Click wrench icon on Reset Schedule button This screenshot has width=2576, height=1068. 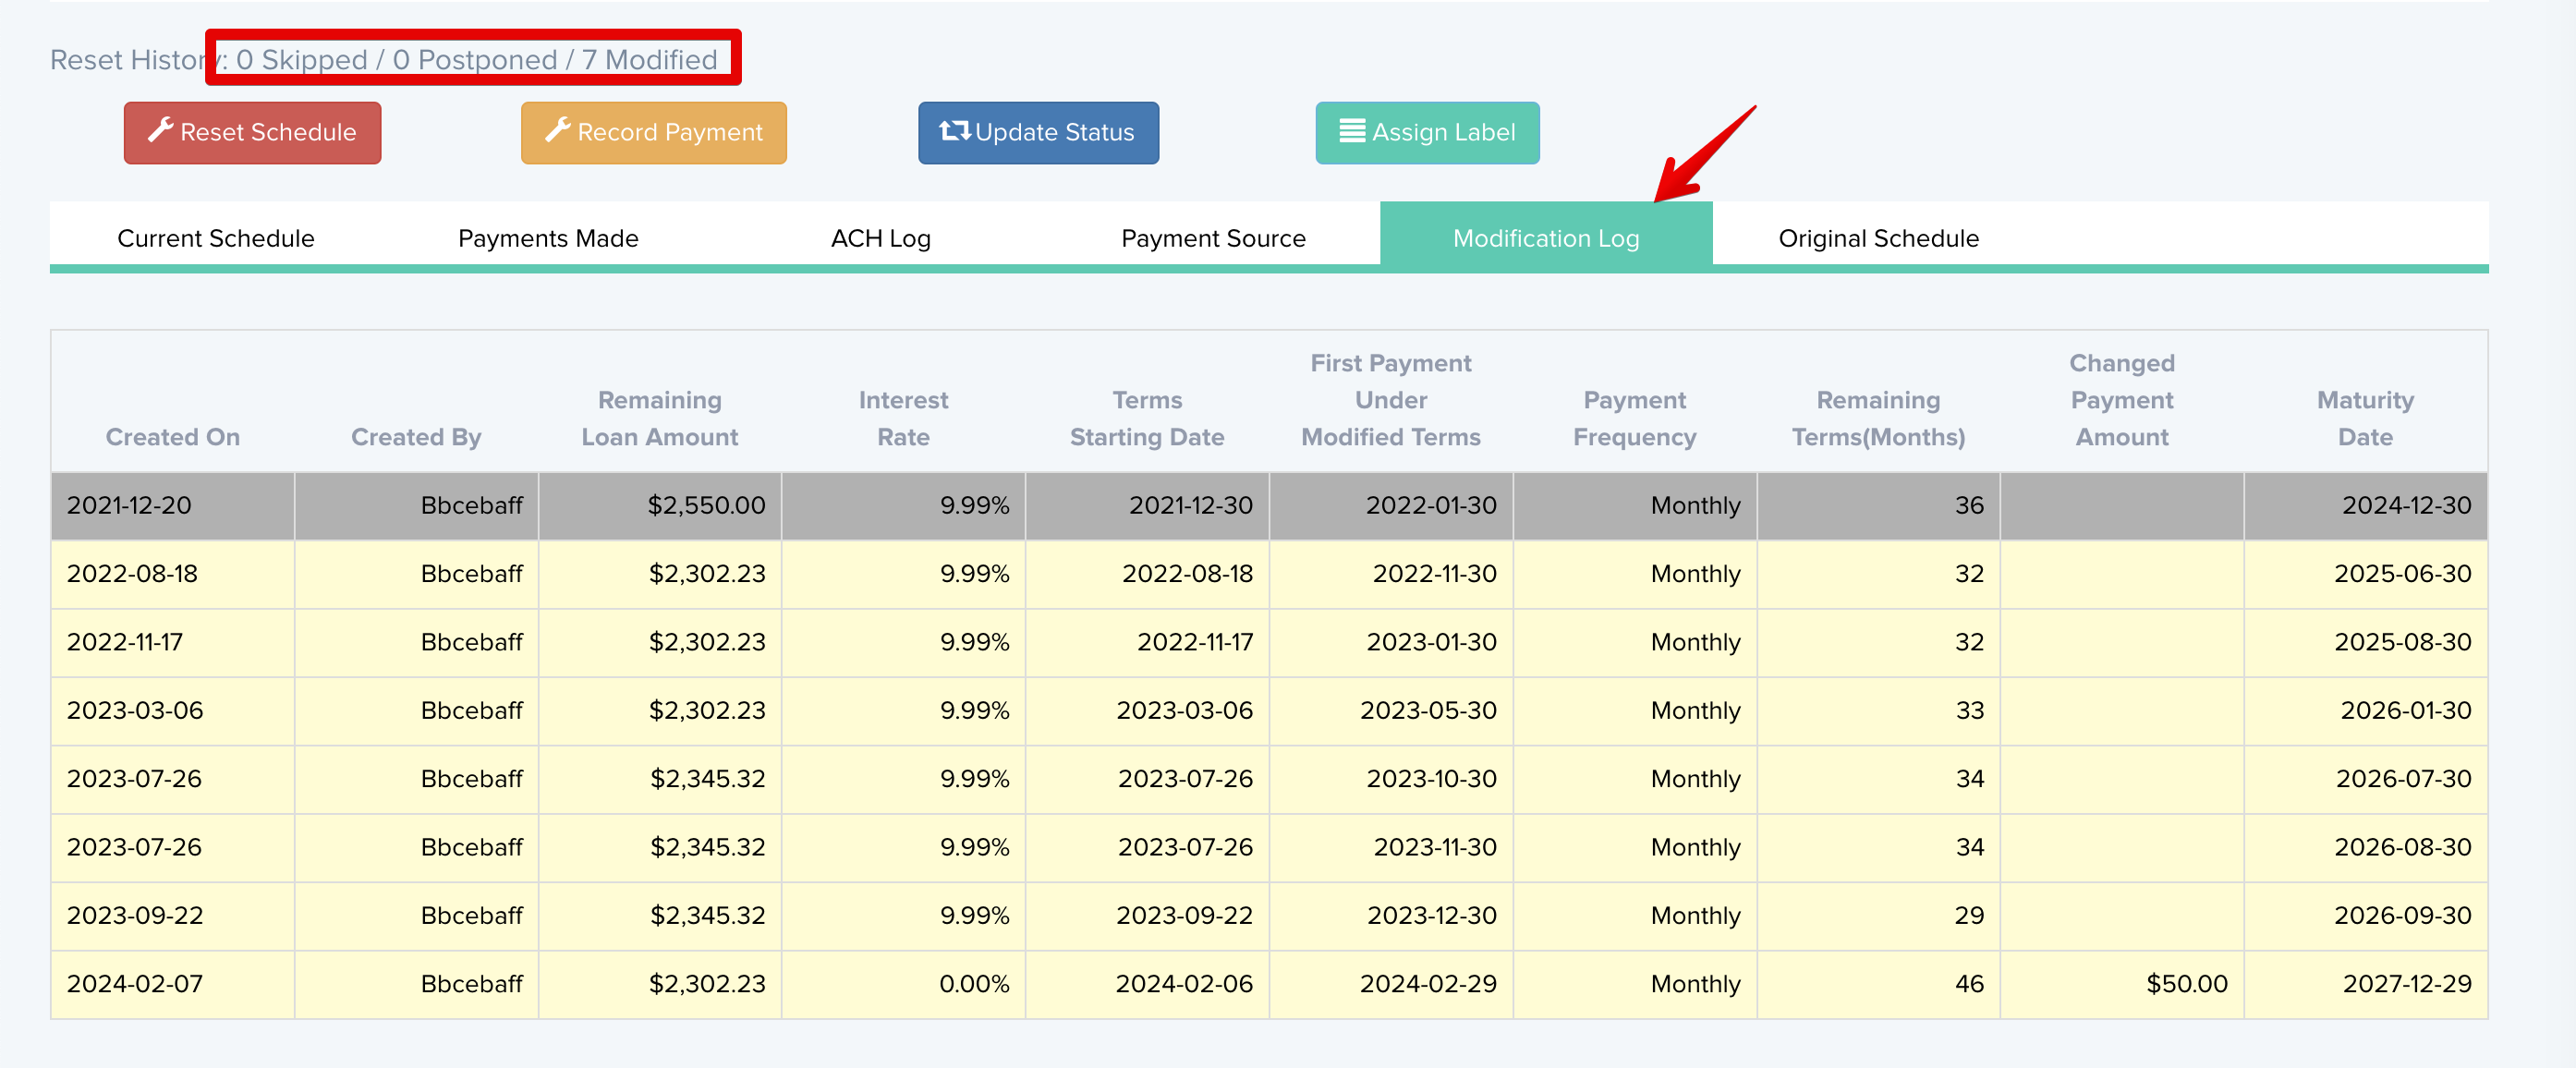[160, 131]
